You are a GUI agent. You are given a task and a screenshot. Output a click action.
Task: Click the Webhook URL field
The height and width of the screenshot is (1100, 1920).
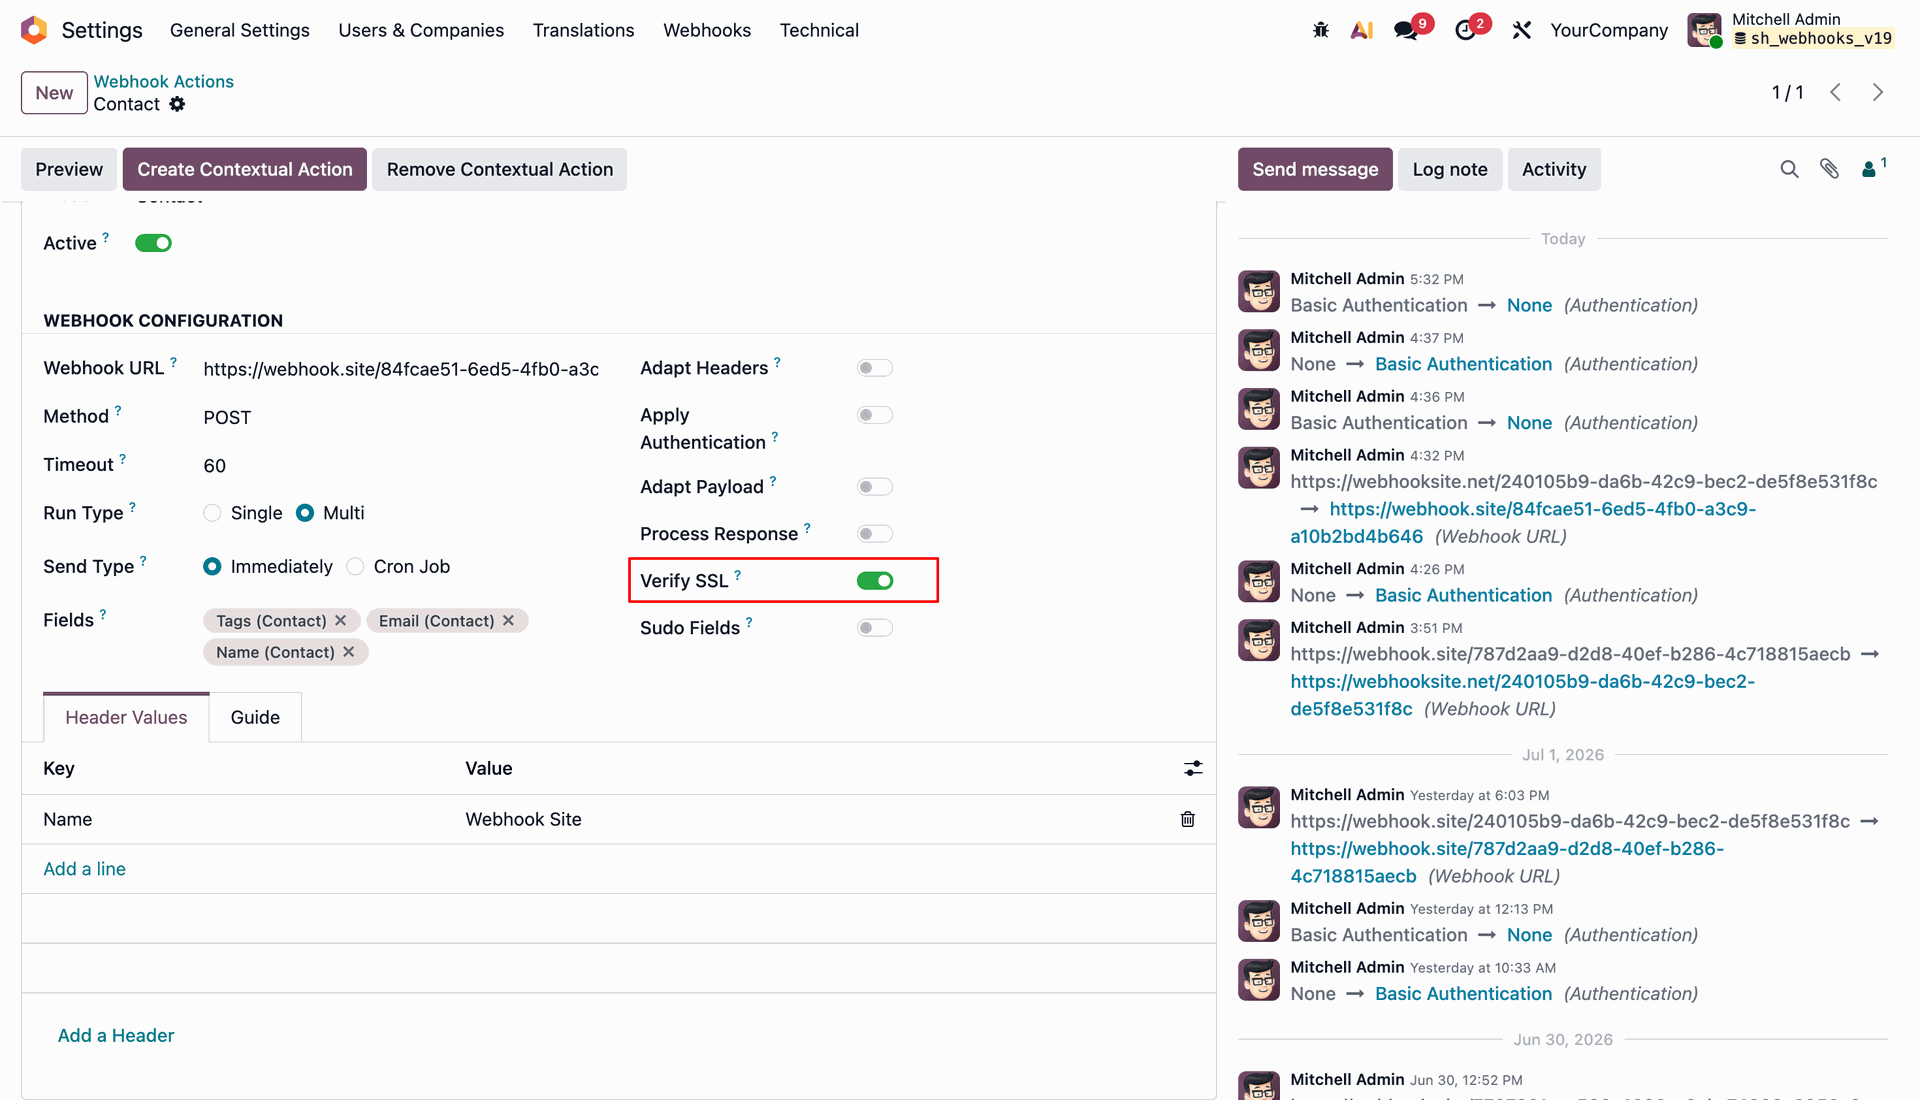coord(401,369)
